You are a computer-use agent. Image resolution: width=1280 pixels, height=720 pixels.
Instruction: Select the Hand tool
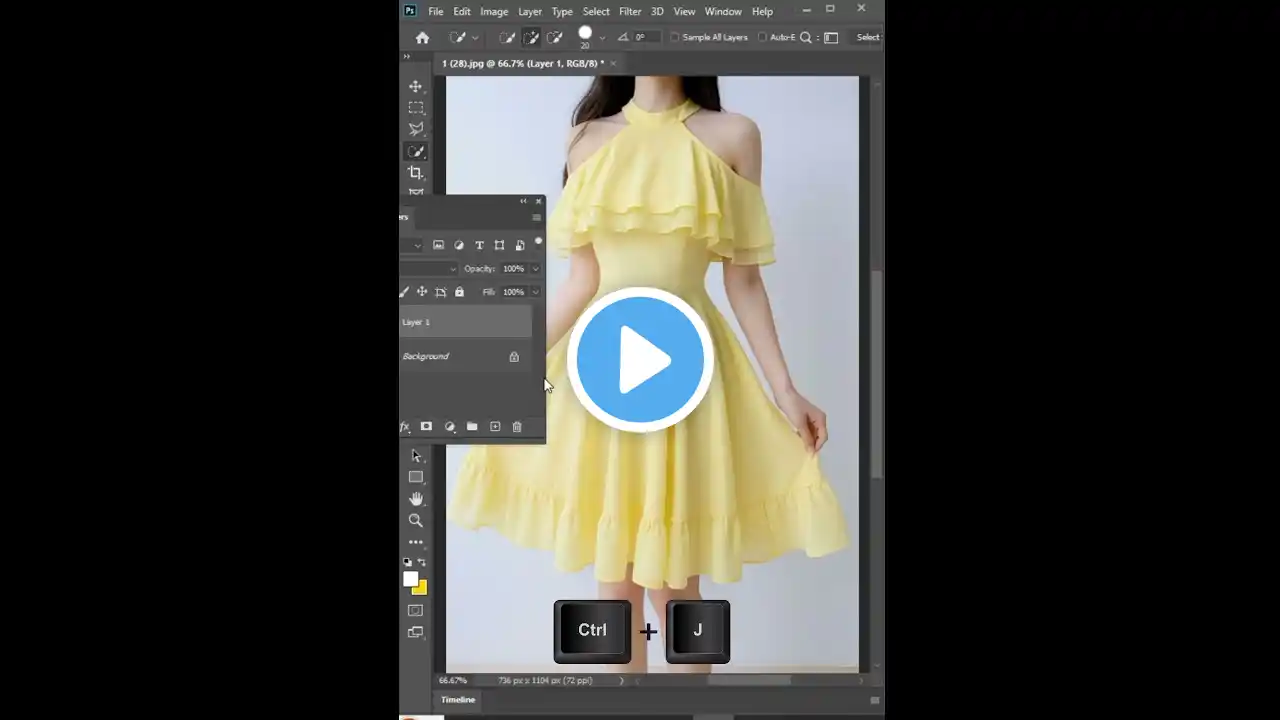416,498
